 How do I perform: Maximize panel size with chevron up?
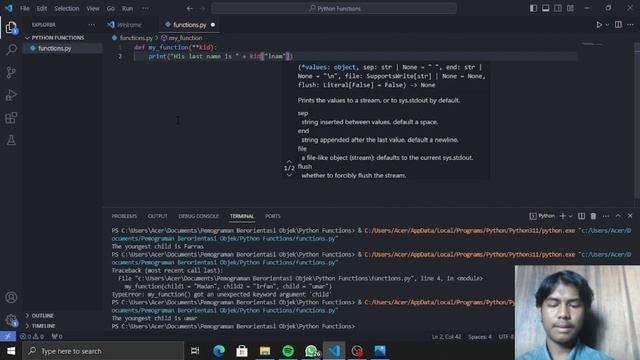point(618,216)
